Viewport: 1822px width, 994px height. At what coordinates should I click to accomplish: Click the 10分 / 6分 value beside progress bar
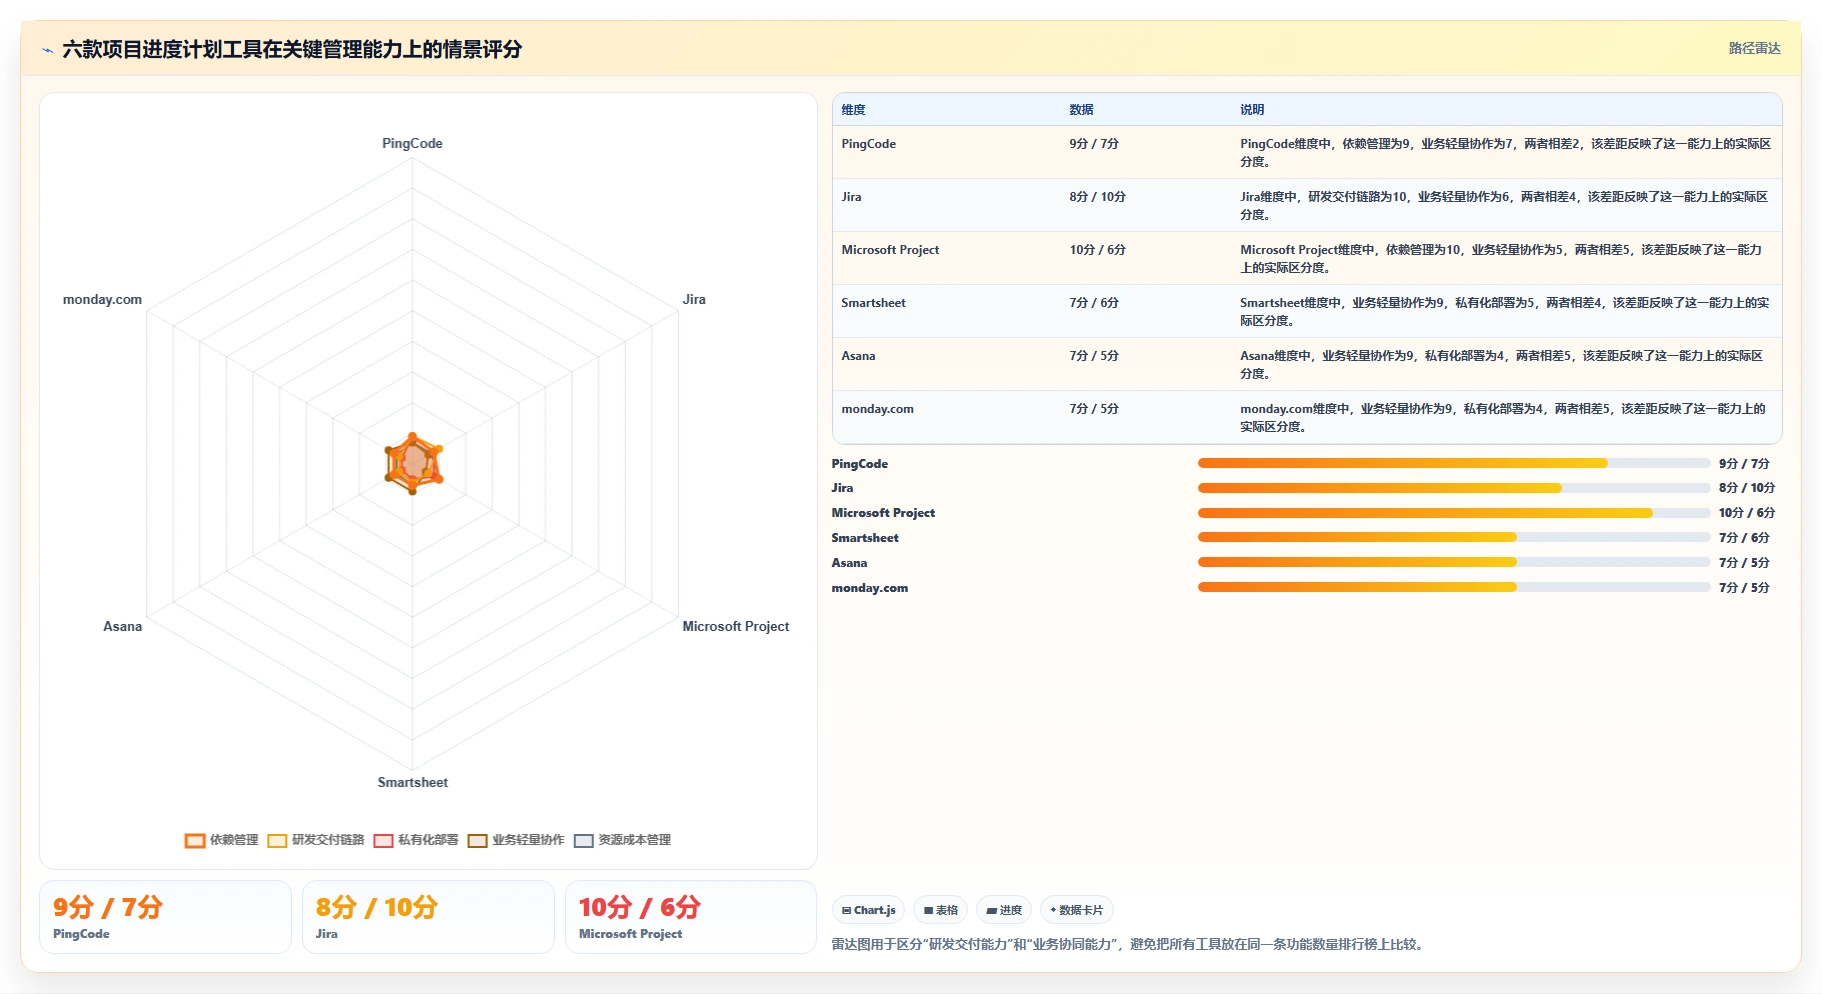1746,513
